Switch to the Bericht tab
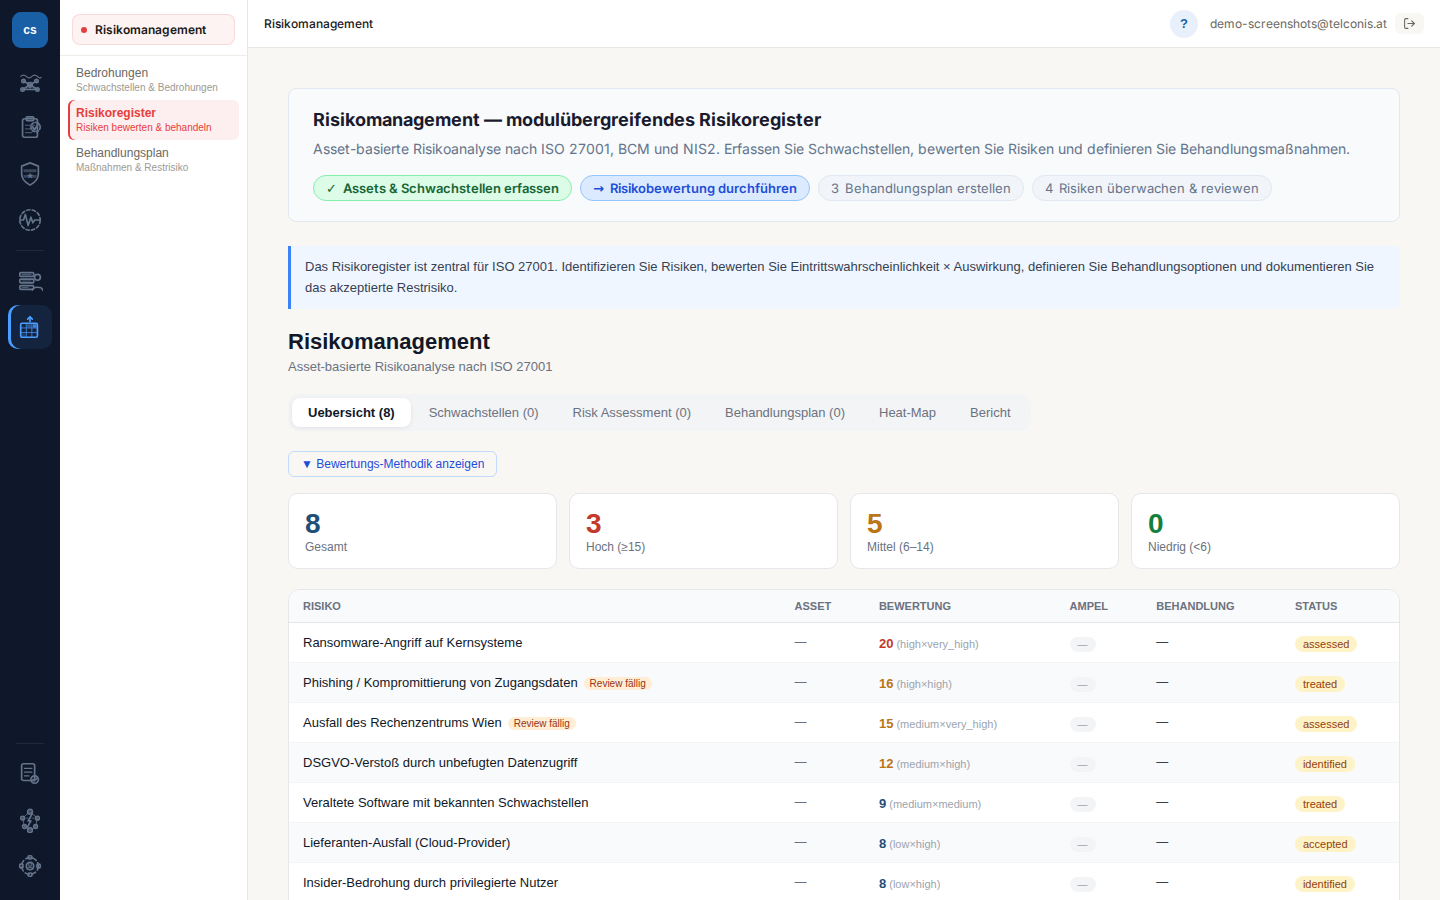Screen dimensions: 1440x900 pos(990,413)
